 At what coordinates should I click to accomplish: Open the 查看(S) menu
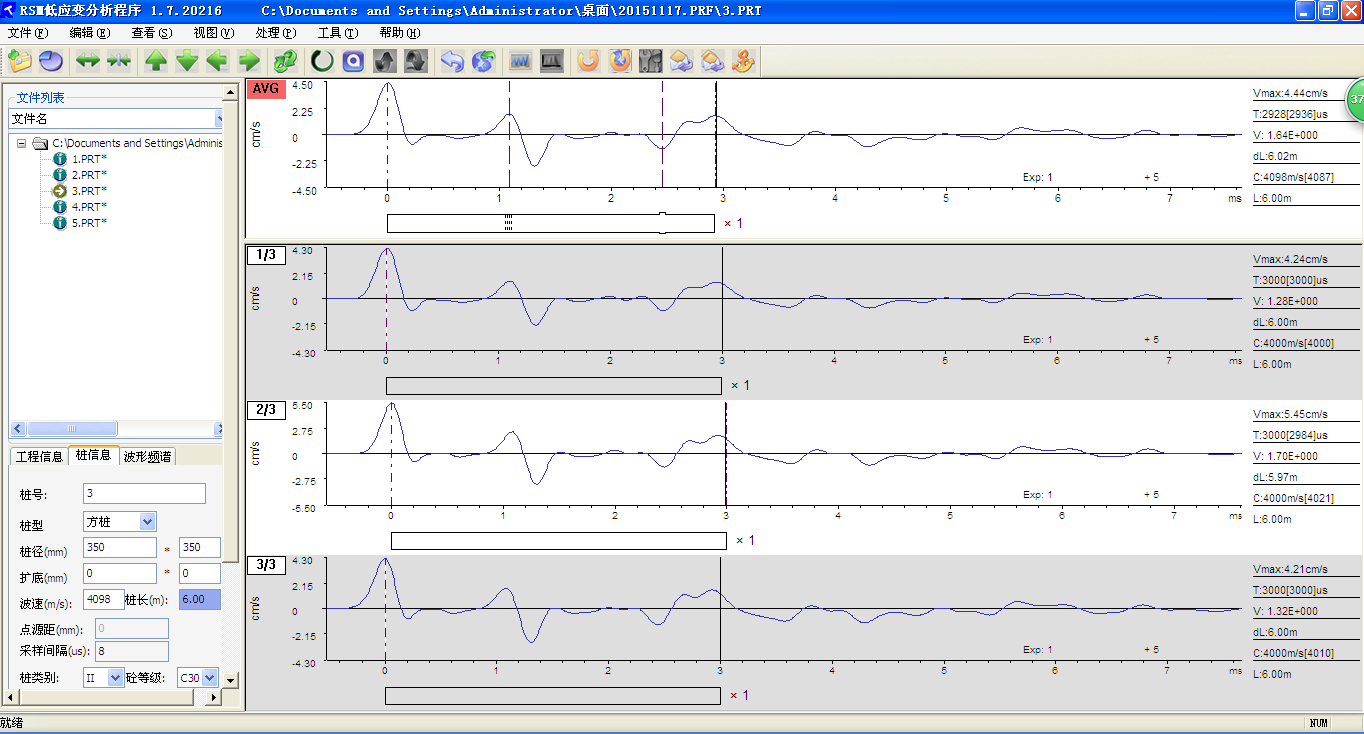pos(152,33)
